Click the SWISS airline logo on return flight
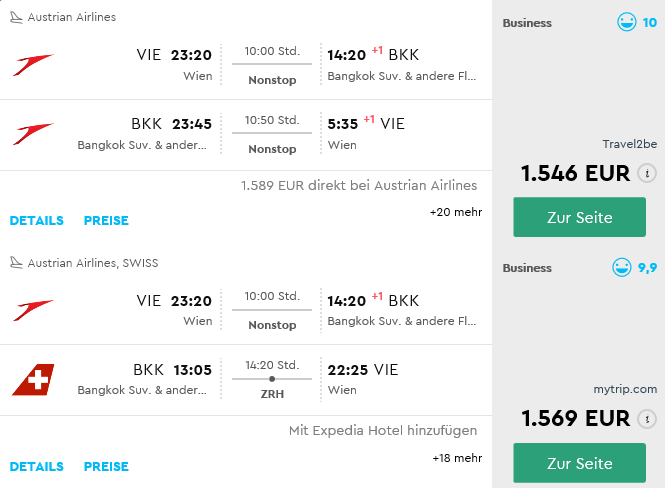This screenshot has width=665, height=488. [33, 379]
